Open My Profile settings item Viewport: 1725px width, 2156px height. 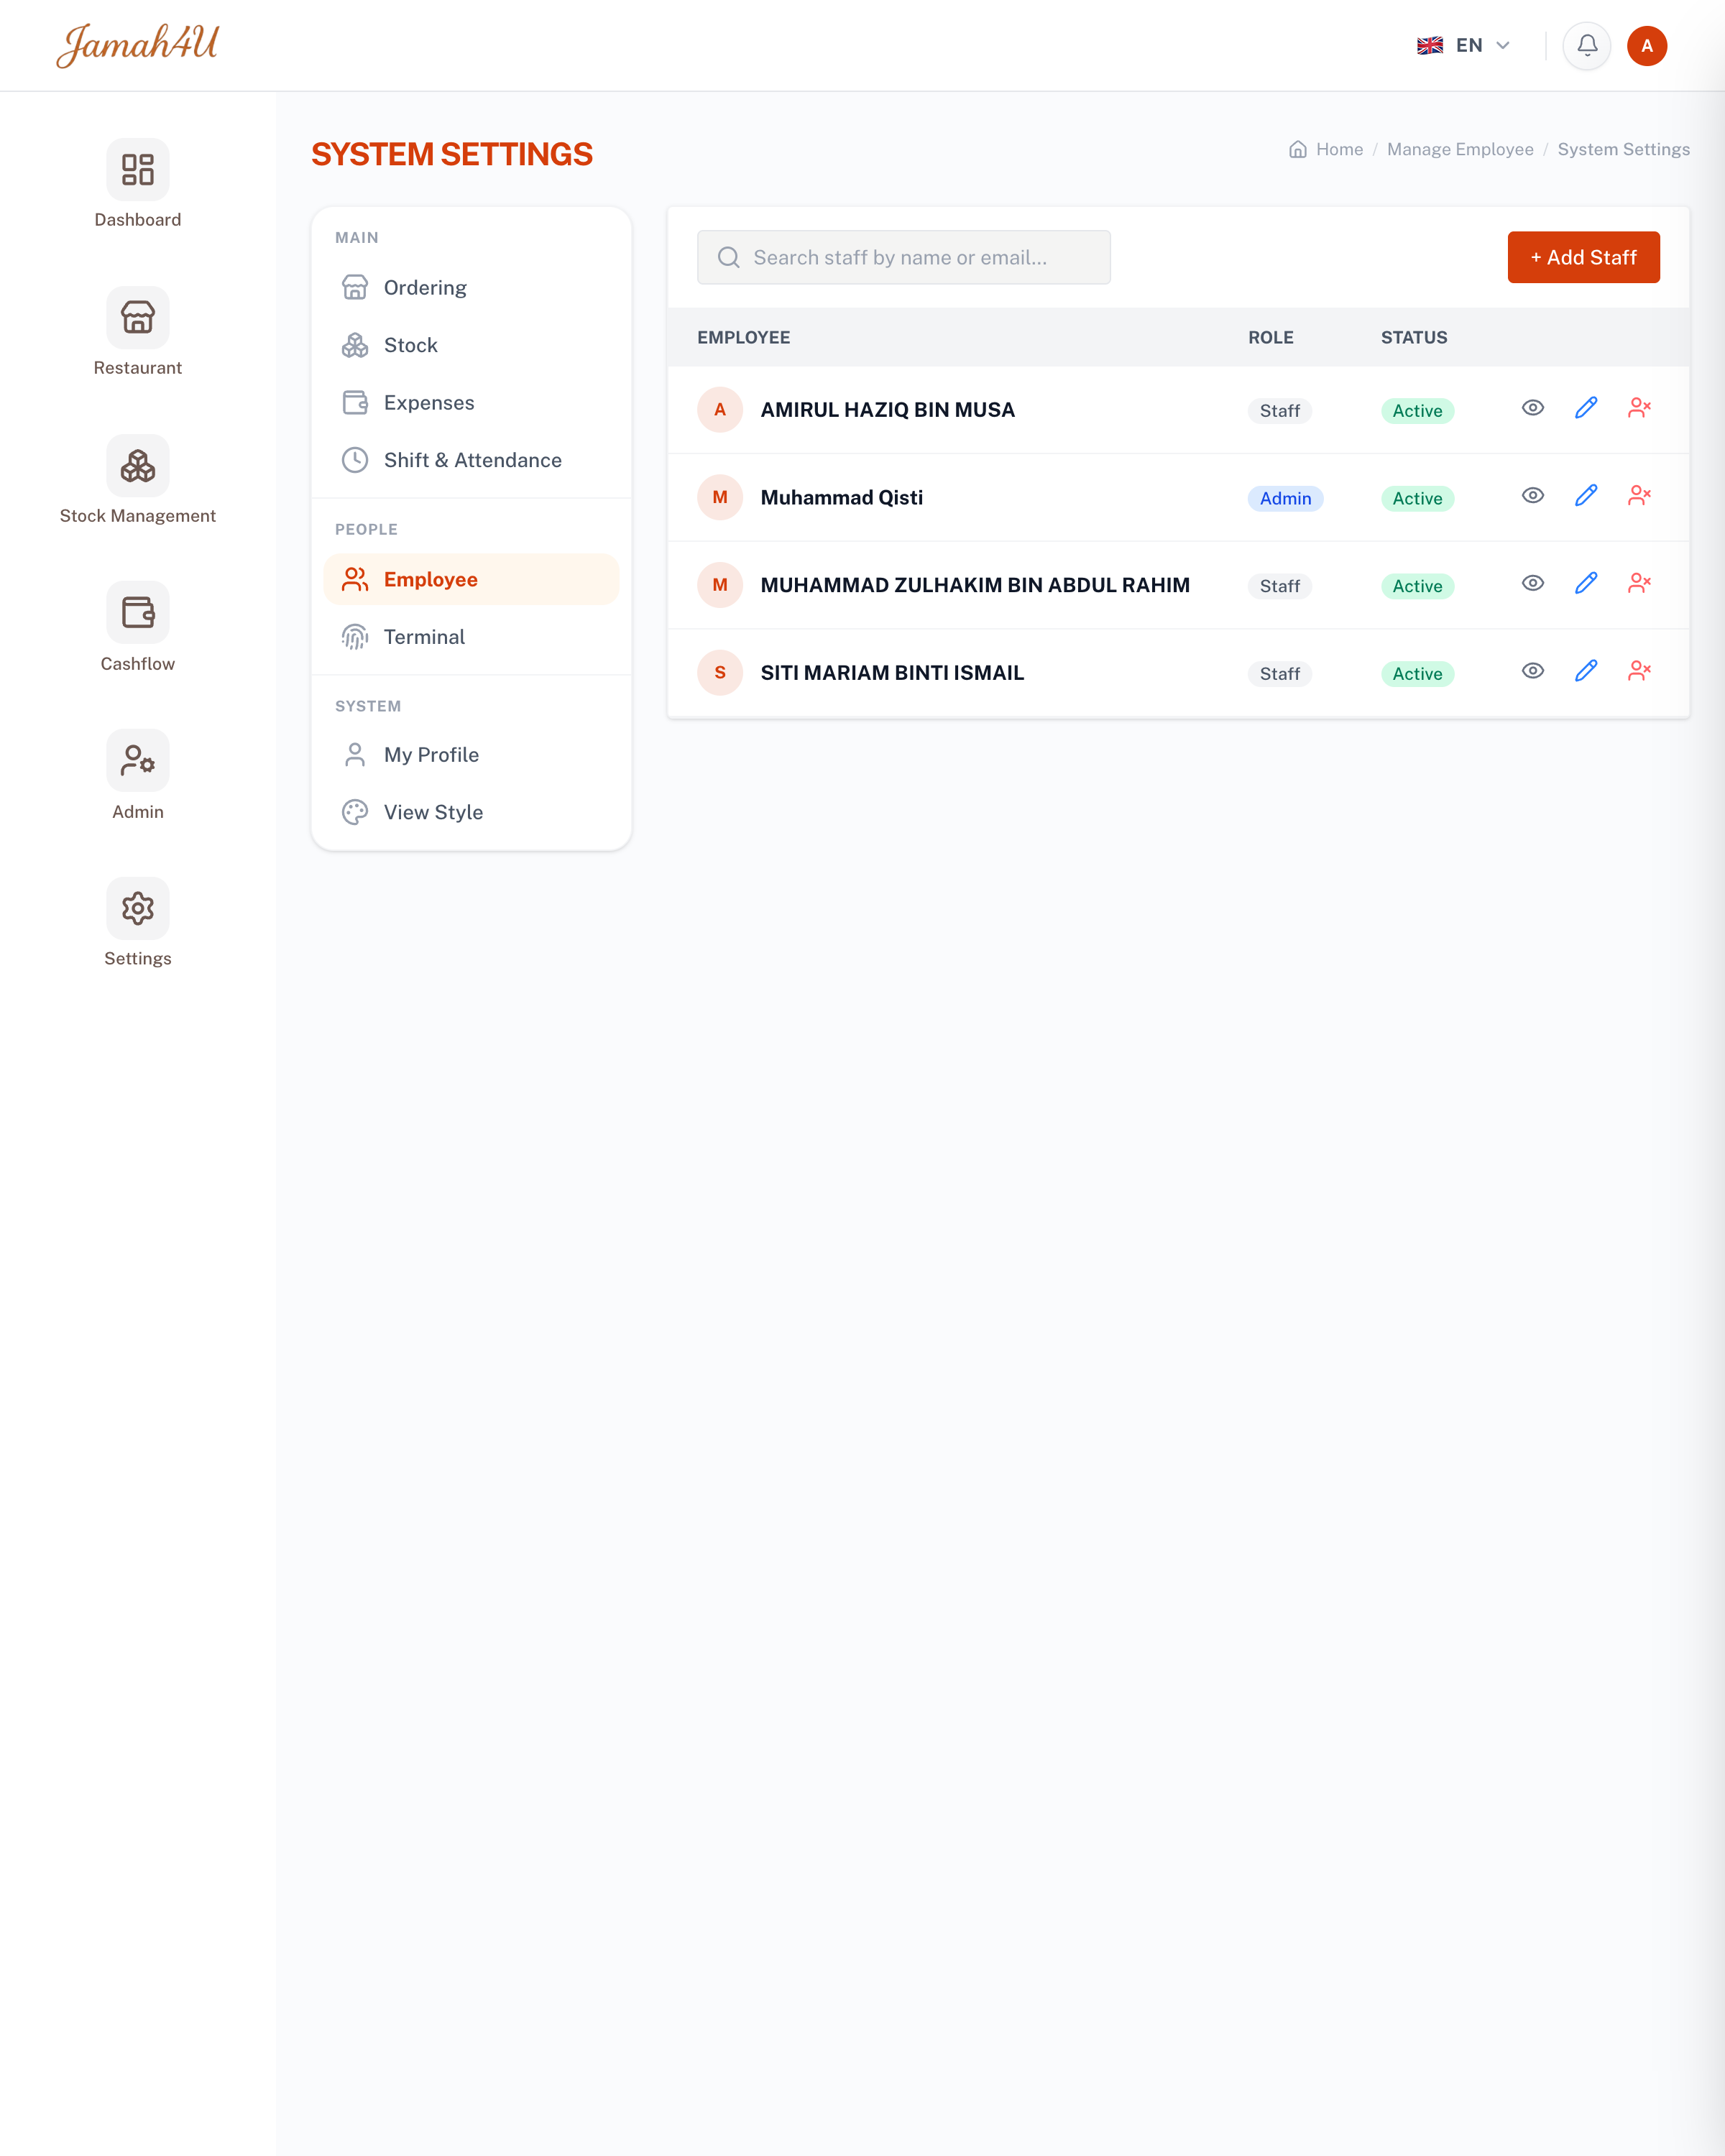click(x=471, y=755)
